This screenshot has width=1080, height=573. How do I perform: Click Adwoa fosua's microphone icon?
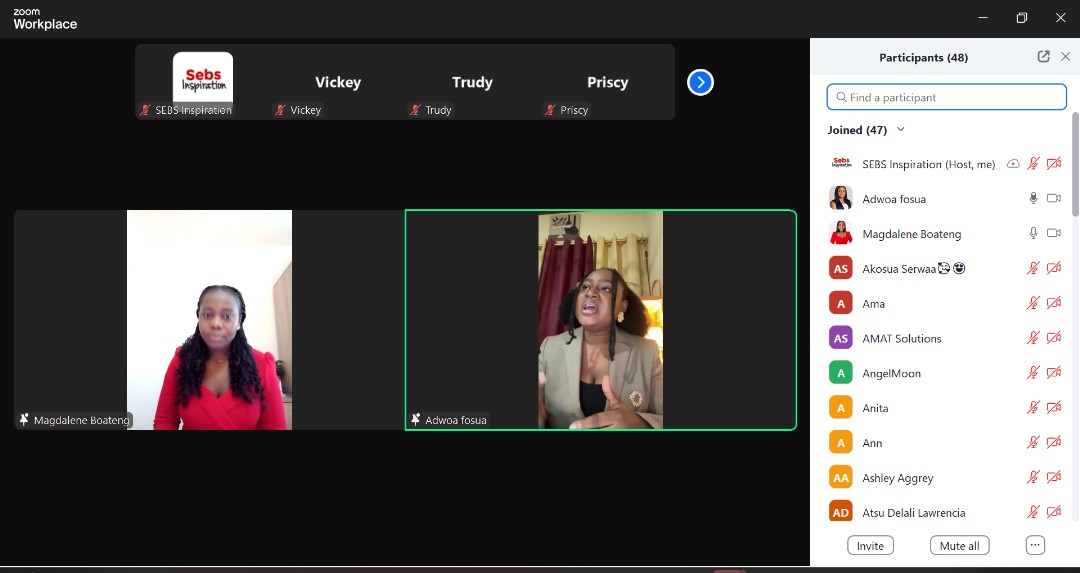tap(1034, 199)
